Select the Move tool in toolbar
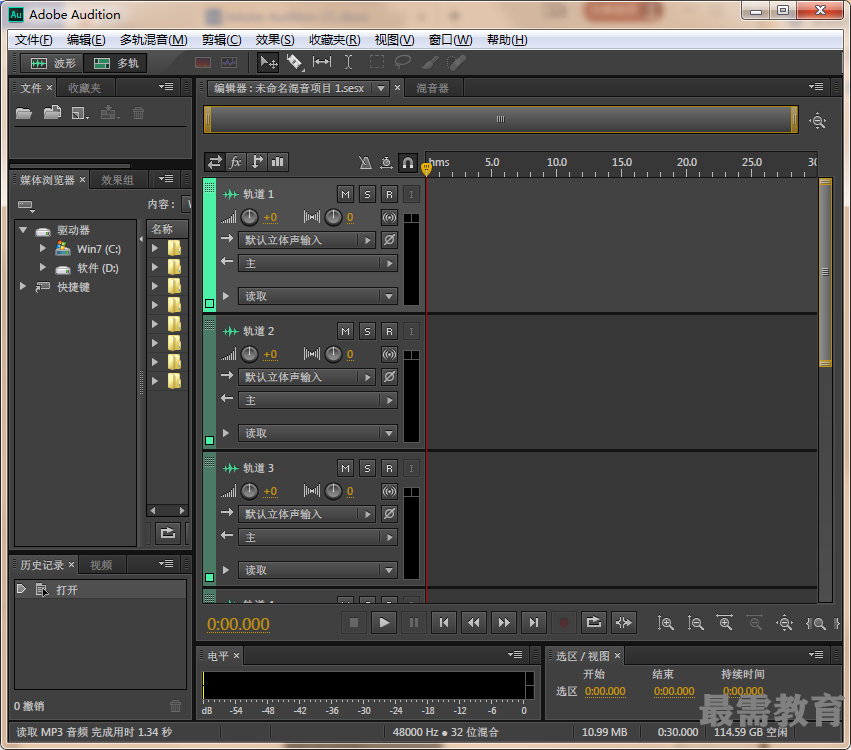Screen dimensions: 851x750 click(269, 62)
